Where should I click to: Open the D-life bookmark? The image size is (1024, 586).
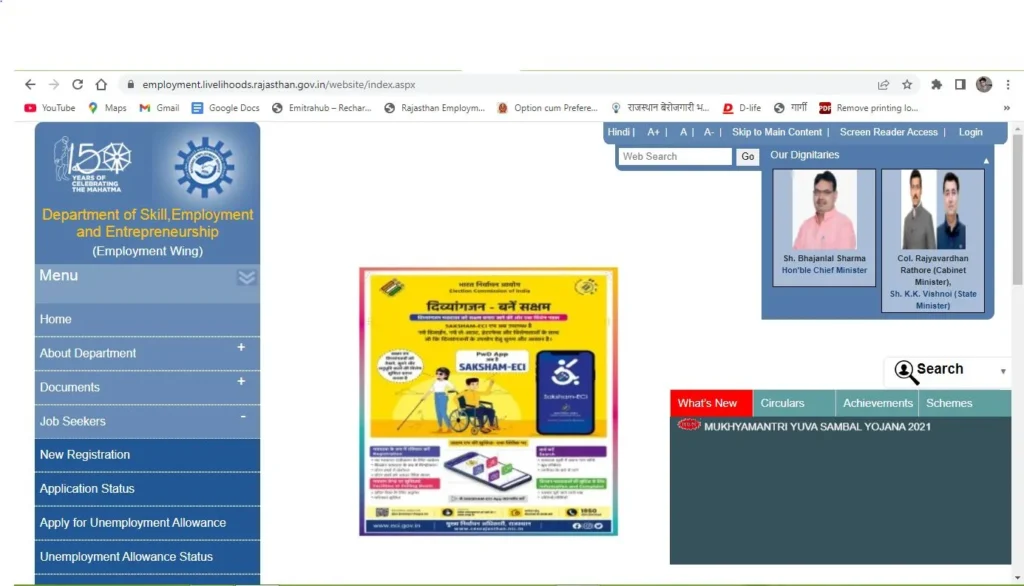tap(742, 108)
